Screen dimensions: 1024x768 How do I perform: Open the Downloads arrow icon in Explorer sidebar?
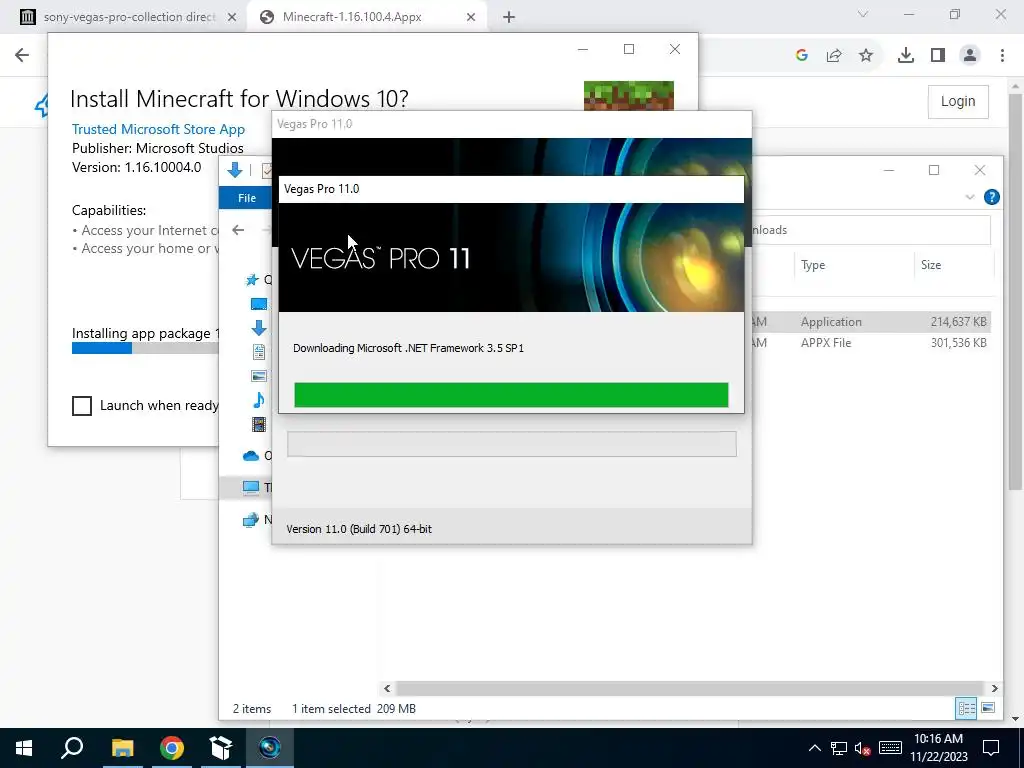pyautogui.click(x=259, y=328)
